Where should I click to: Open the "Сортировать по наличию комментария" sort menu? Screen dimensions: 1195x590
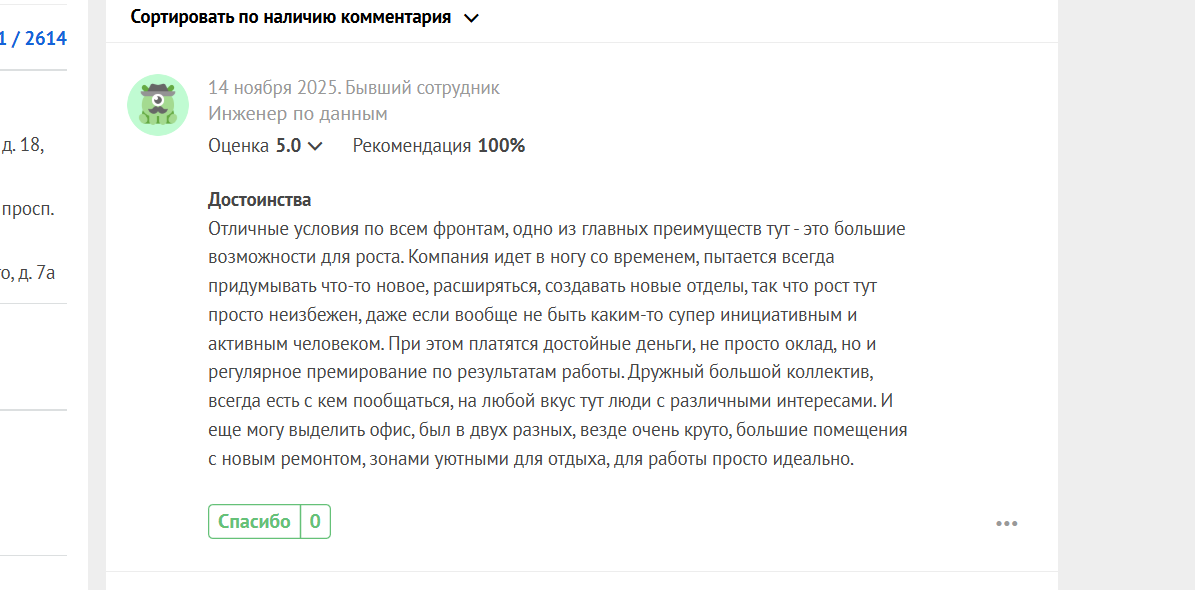point(291,17)
